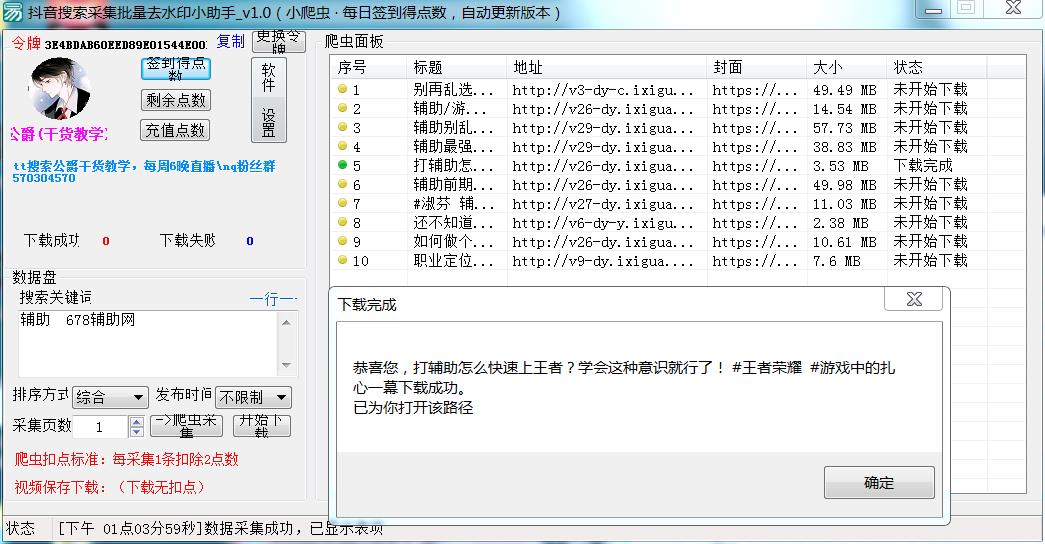Increase 采集页数 with up spinner arrow

click(x=137, y=421)
